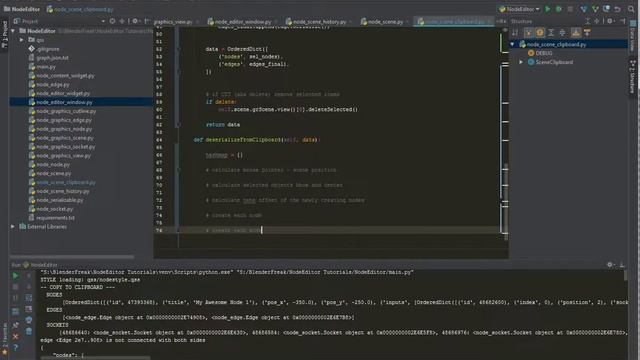Click the green Debug bug icon
640x360 pixels.
(x=559, y=9)
